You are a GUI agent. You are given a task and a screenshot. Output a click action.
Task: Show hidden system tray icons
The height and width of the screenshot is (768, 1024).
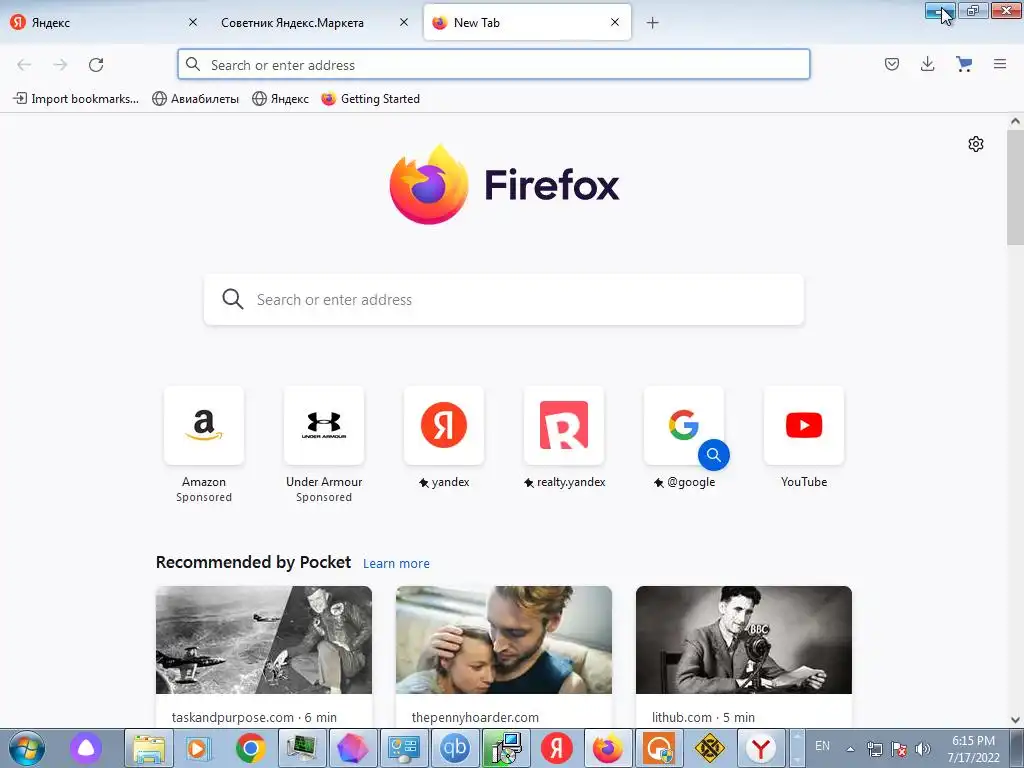850,749
